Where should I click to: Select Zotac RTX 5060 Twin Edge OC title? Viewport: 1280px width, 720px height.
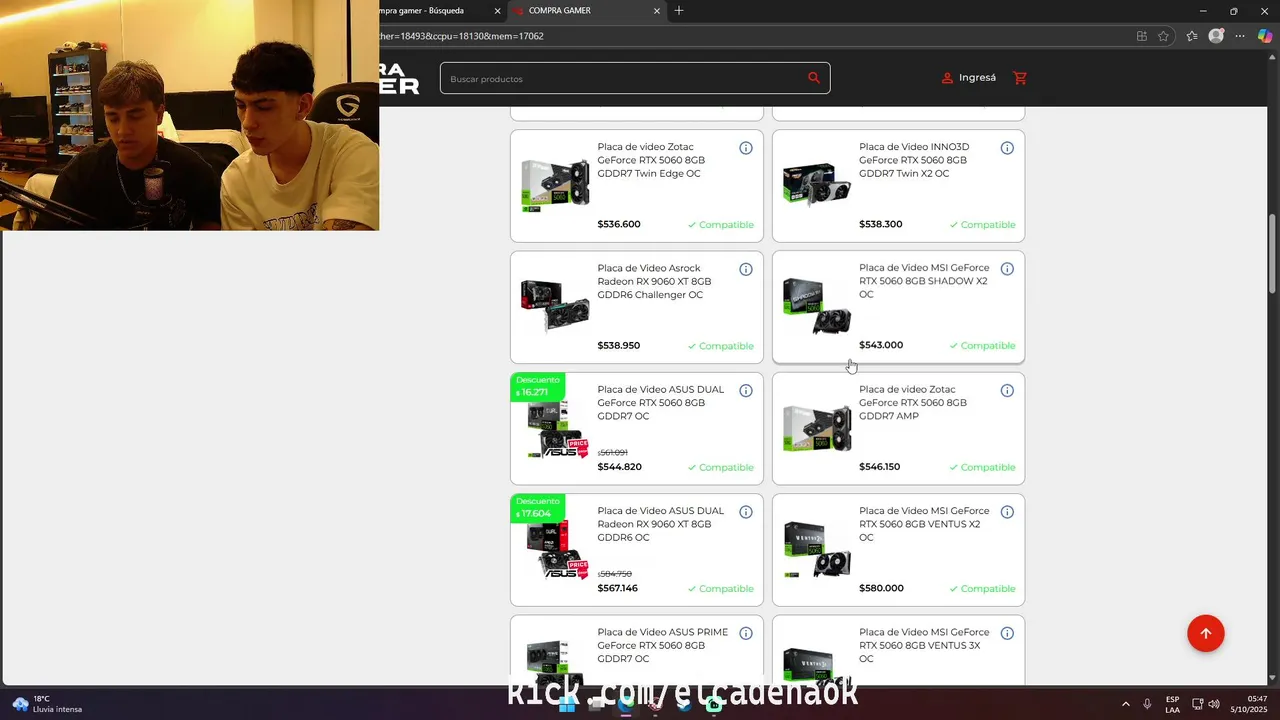[652, 160]
